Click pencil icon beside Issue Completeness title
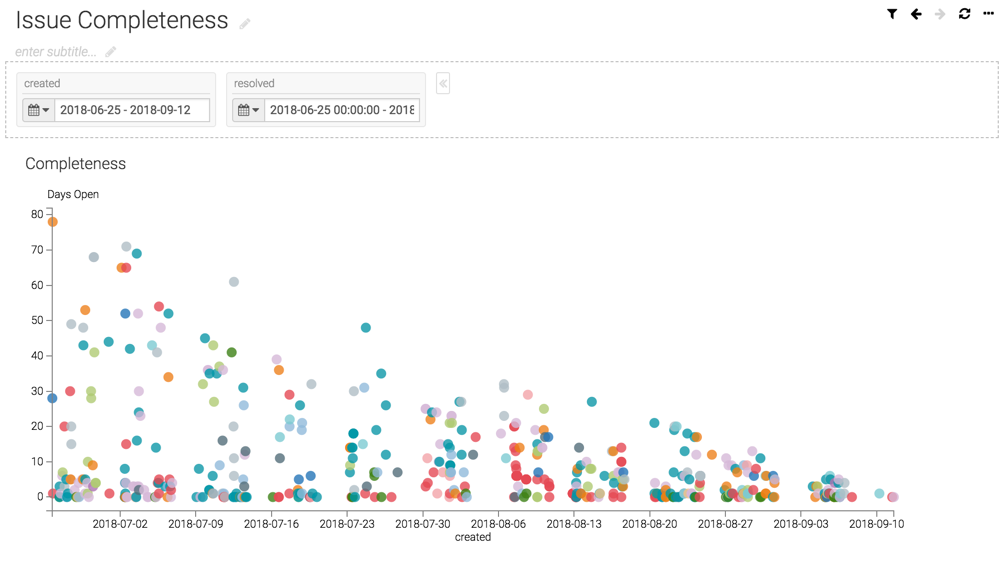 [245, 23]
